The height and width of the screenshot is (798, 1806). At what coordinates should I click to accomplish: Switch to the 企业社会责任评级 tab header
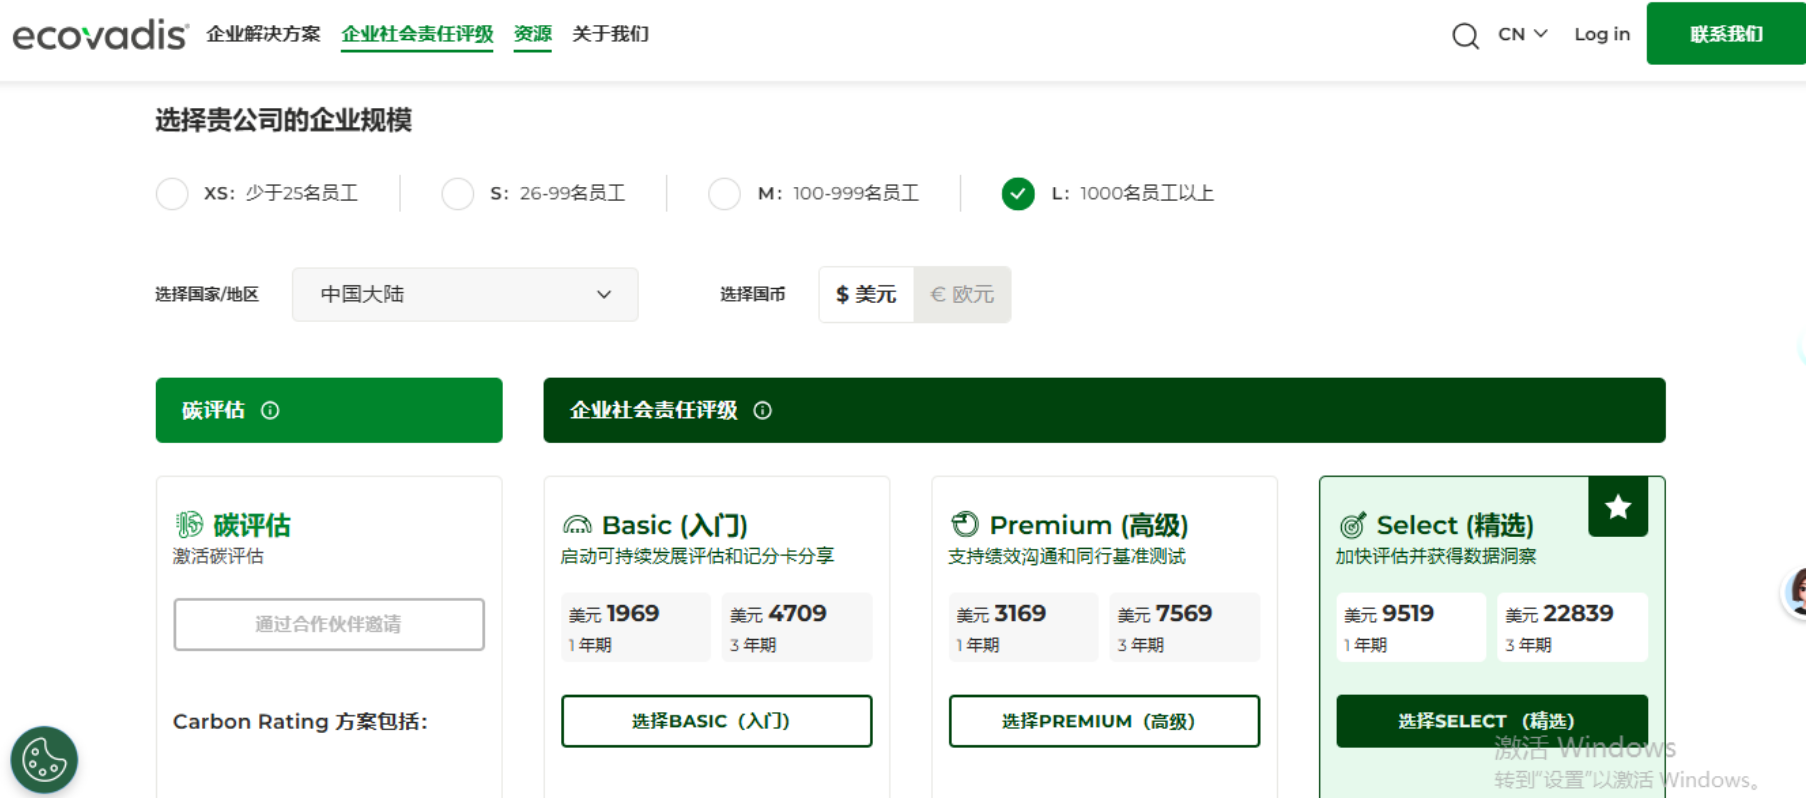click(x=1104, y=410)
